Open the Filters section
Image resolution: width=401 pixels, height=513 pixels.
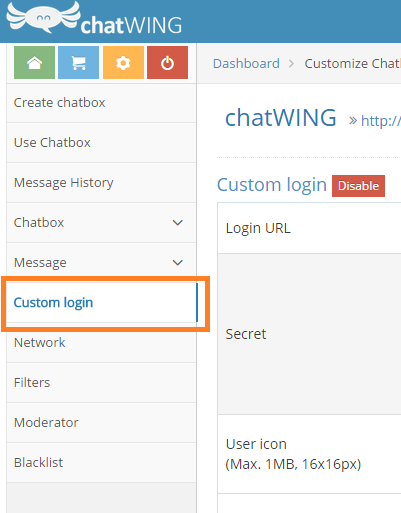pyautogui.click(x=101, y=383)
